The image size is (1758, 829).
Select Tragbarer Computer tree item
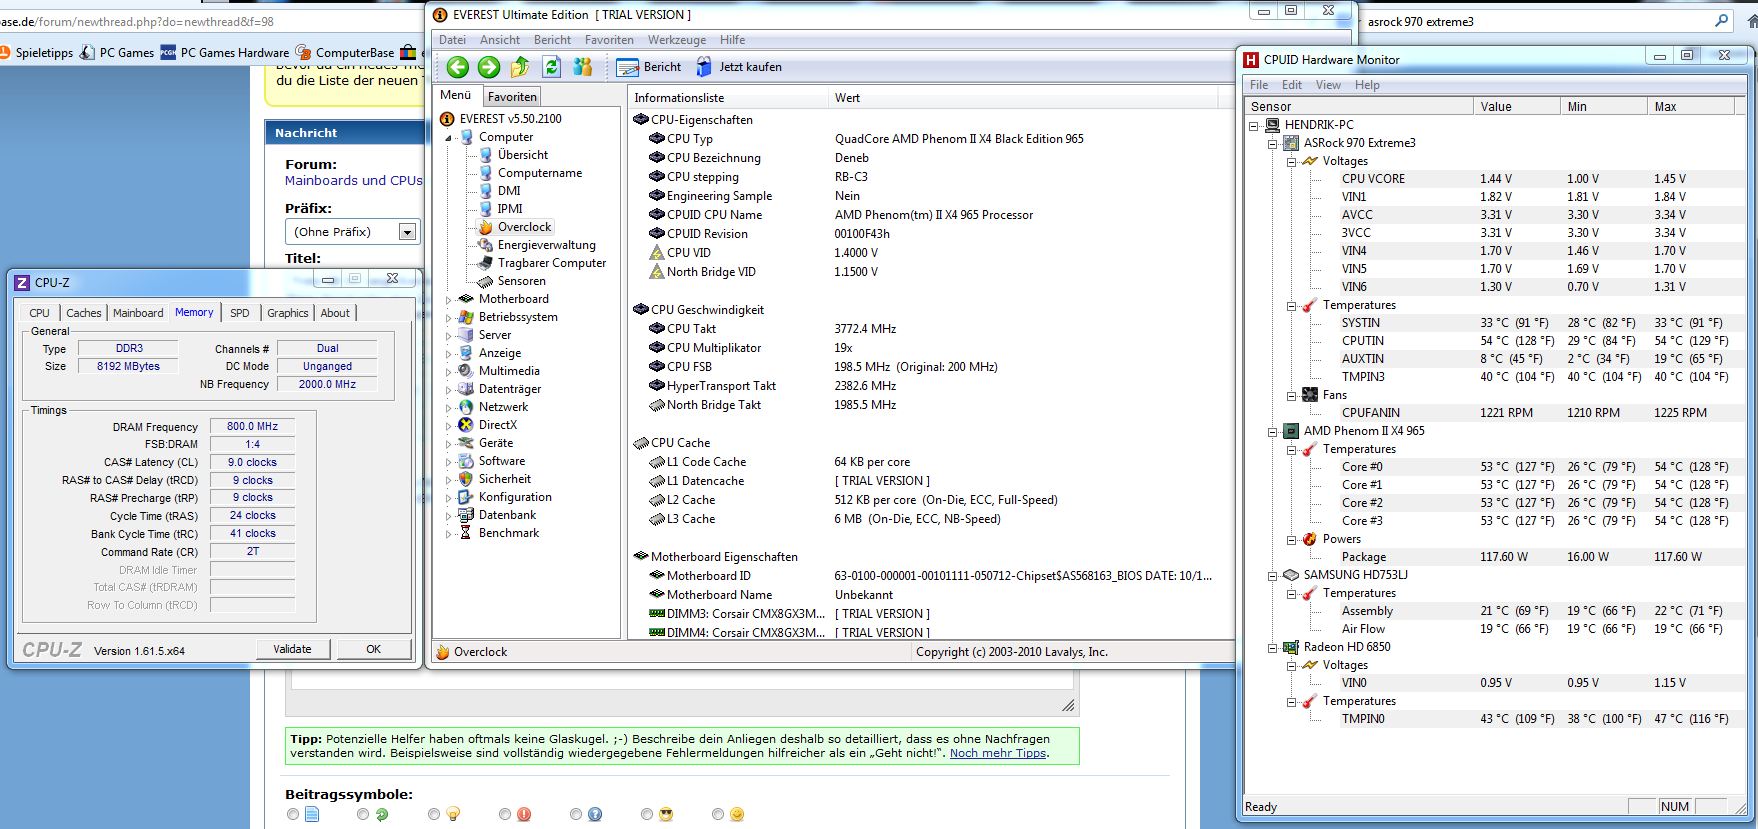tap(552, 263)
